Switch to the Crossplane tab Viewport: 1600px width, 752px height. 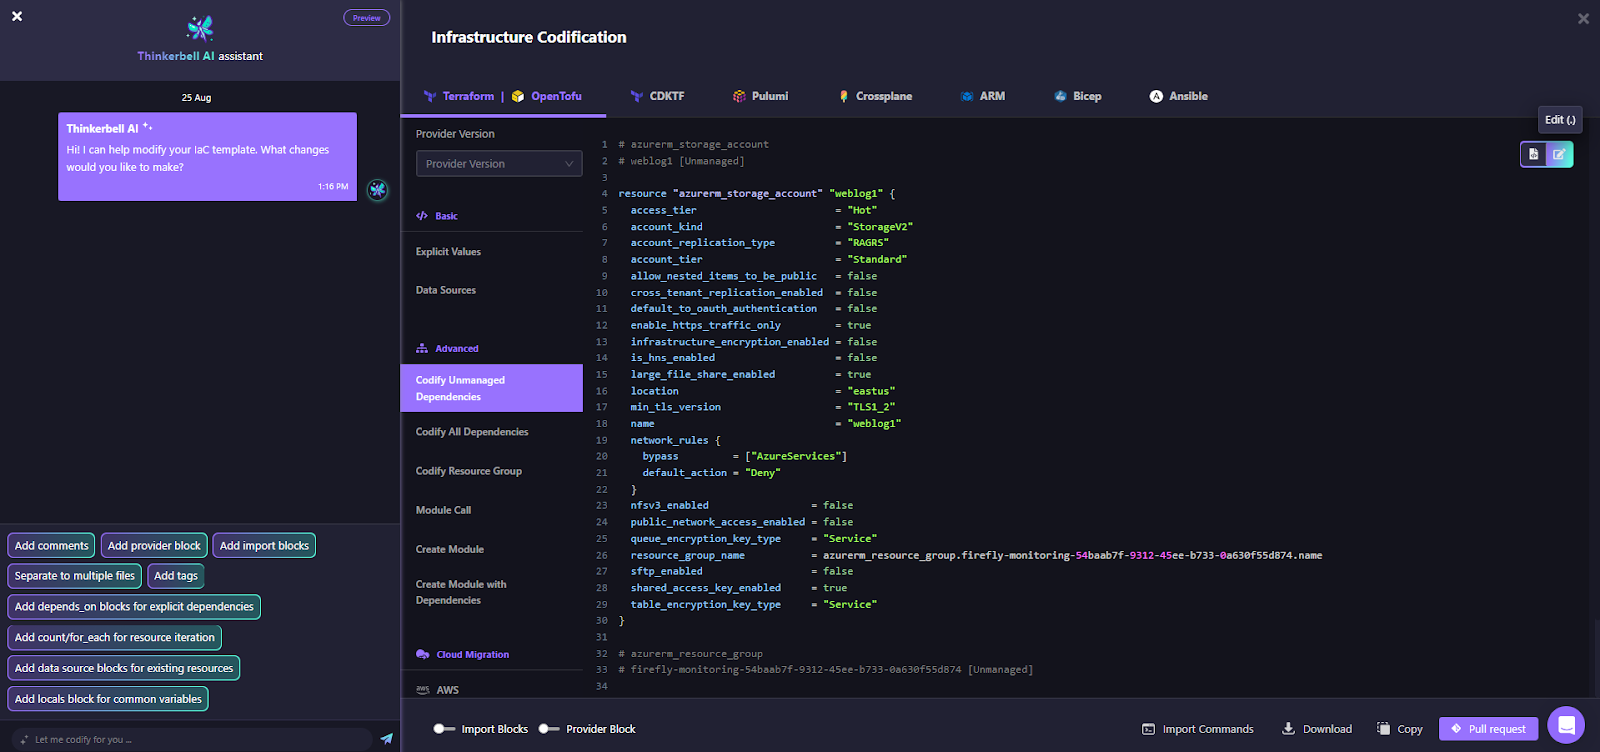875,96
